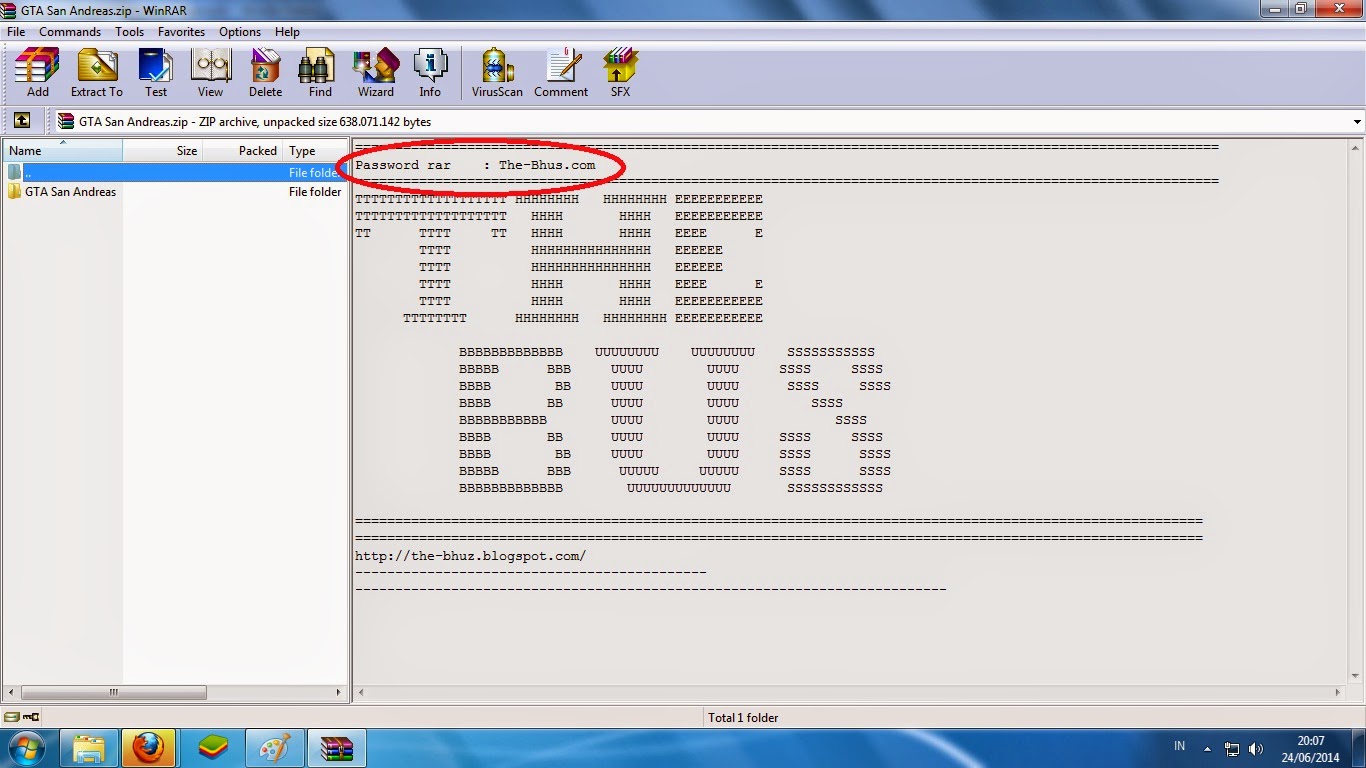The image size is (1366, 768).
Task: Open the Windows Start button
Action: pyautogui.click(x=27, y=747)
